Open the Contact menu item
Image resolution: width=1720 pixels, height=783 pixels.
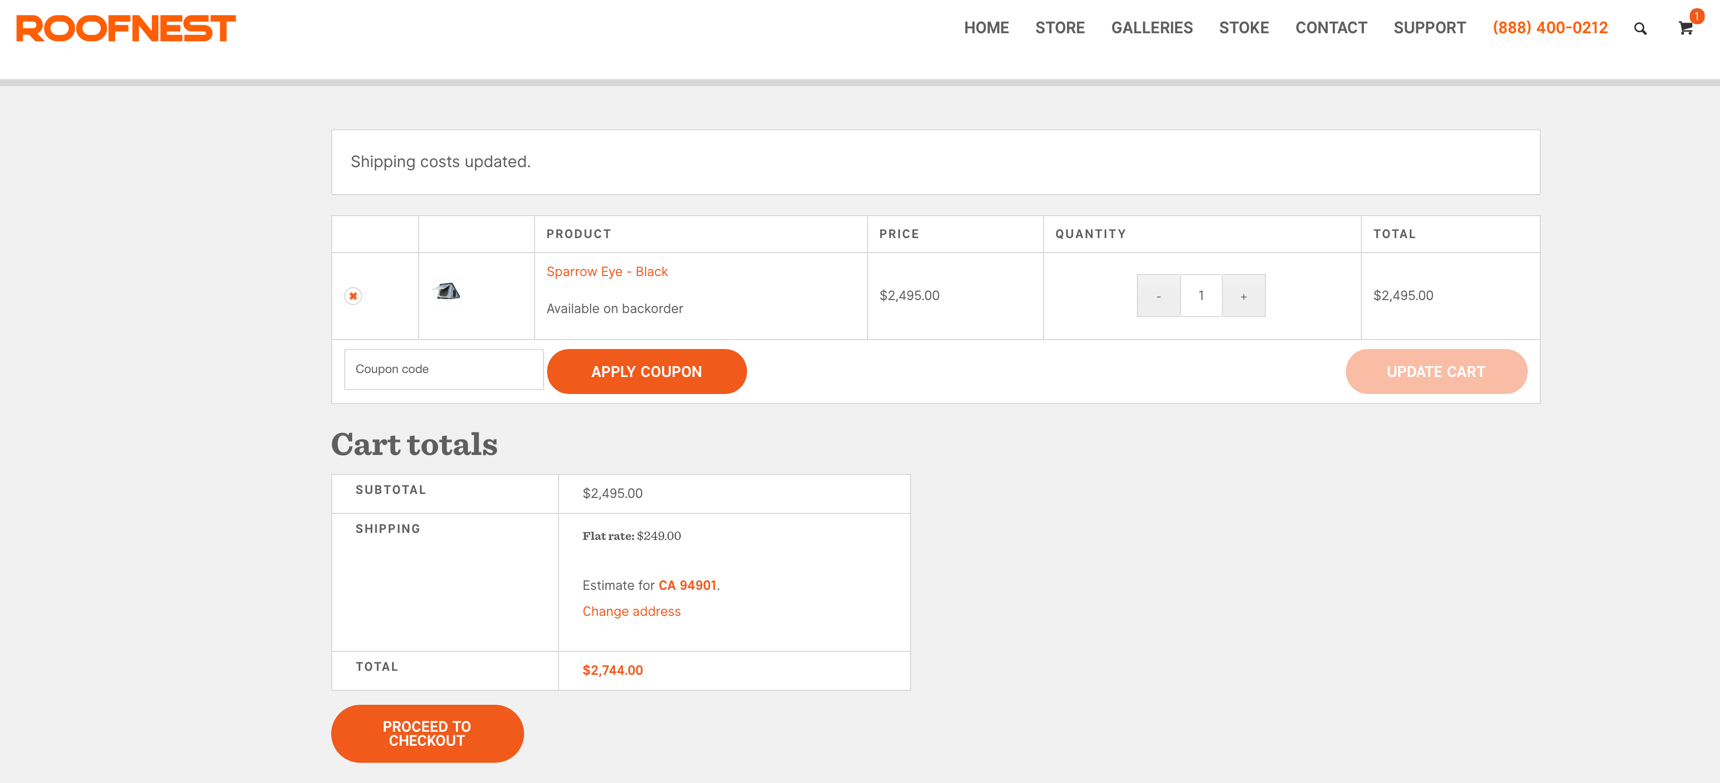(1331, 28)
